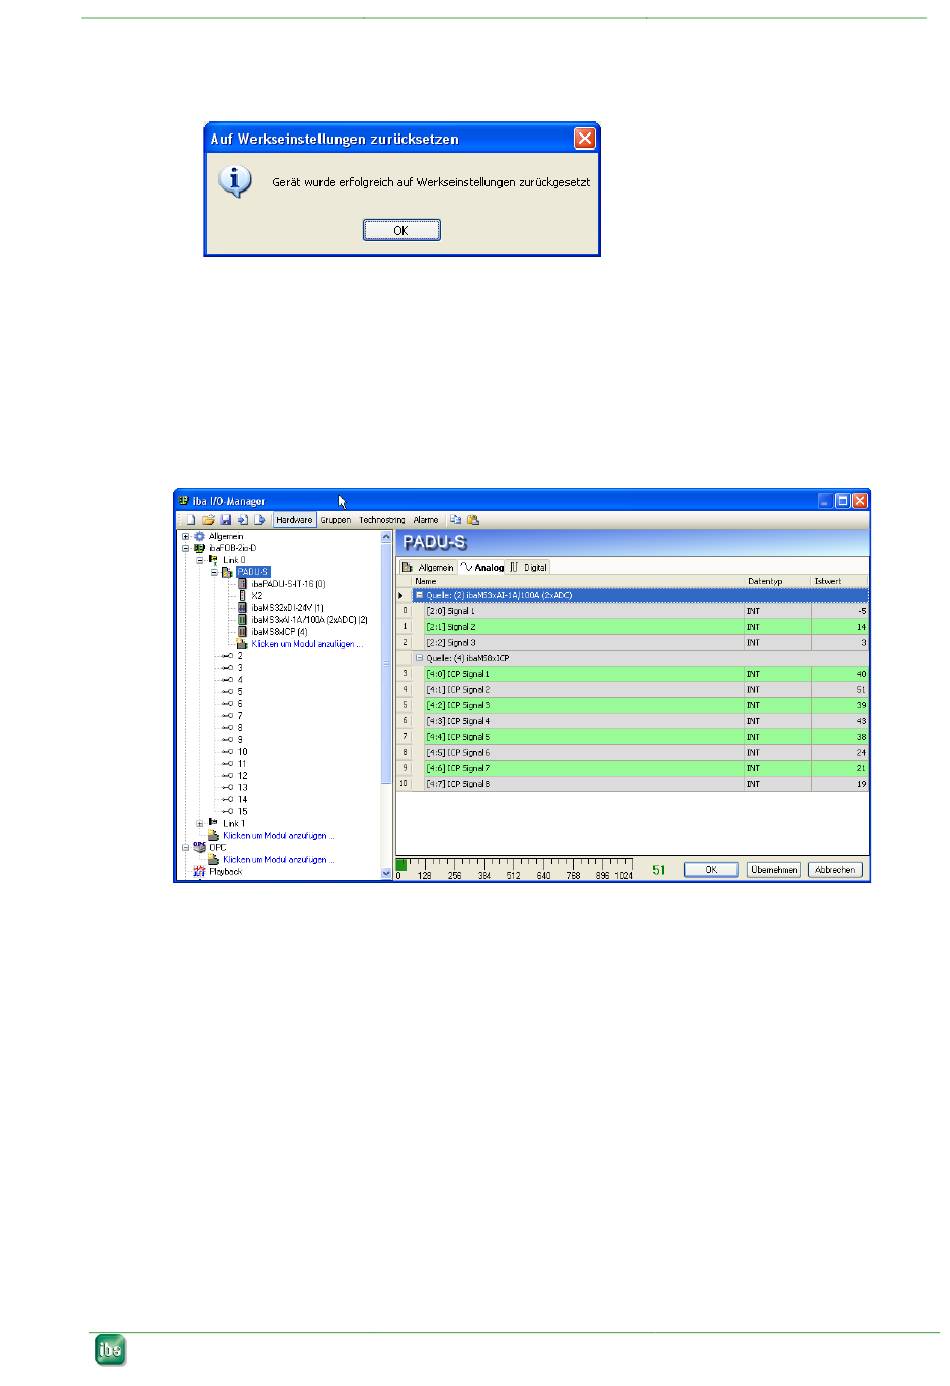The height and width of the screenshot is (1386, 950).
Task: Switch to the Digital tab
Action: pos(529,567)
